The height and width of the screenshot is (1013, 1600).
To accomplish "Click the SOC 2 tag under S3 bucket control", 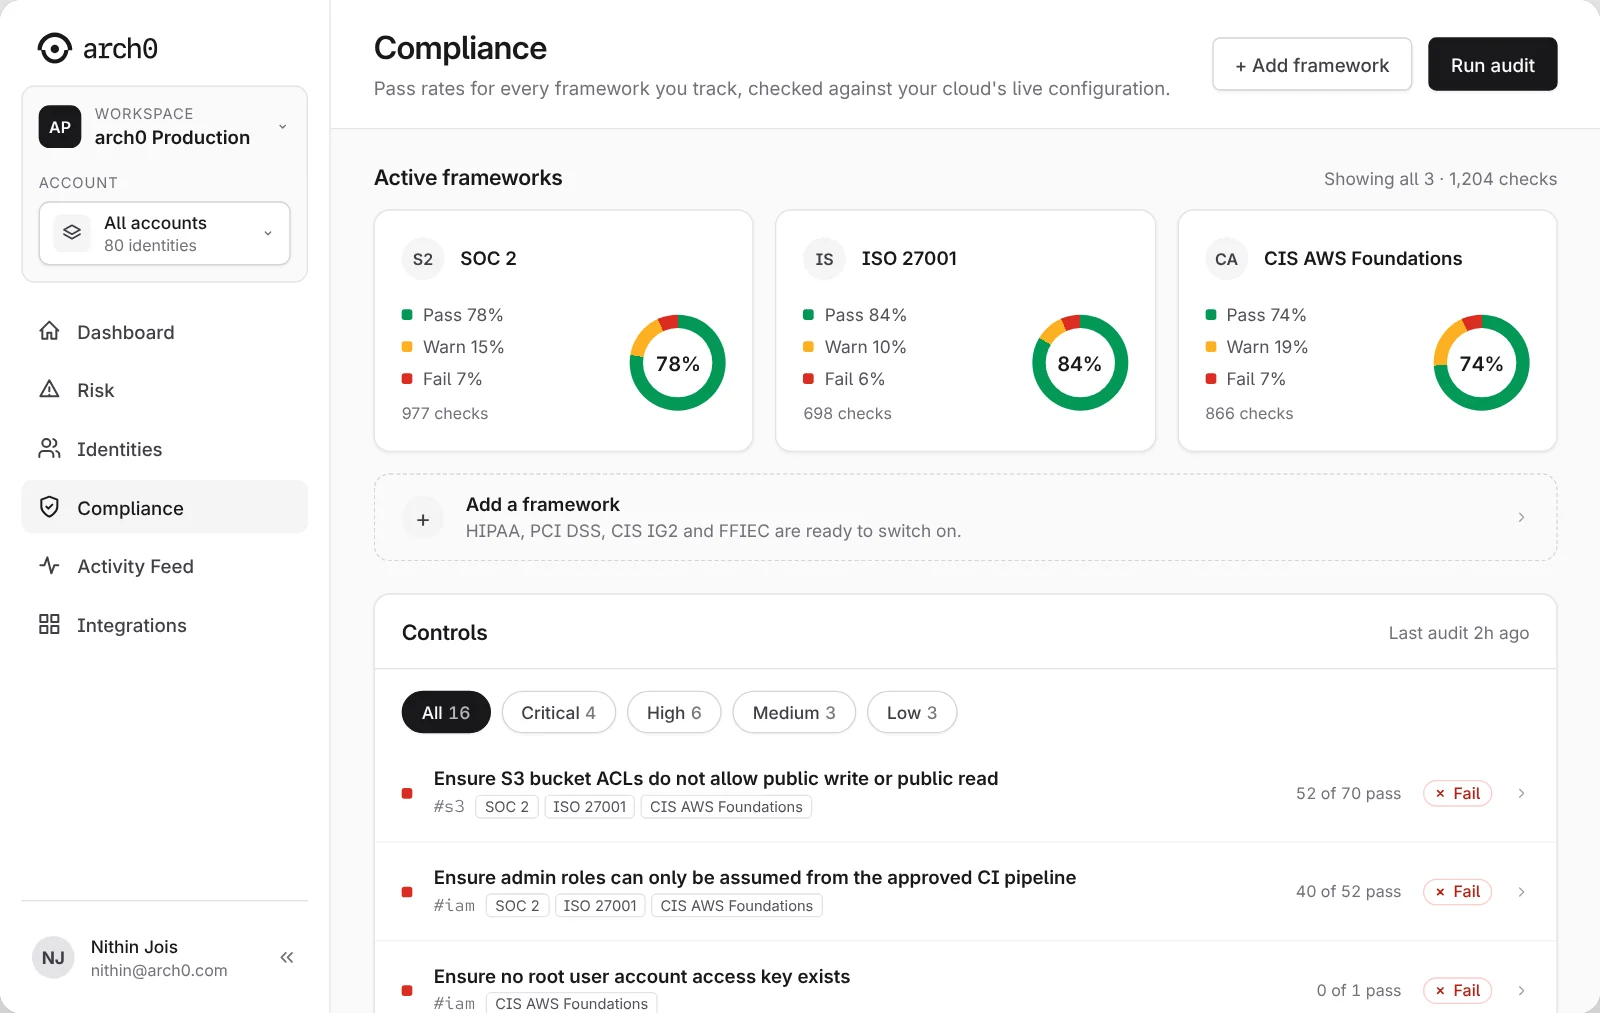I will point(507,806).
